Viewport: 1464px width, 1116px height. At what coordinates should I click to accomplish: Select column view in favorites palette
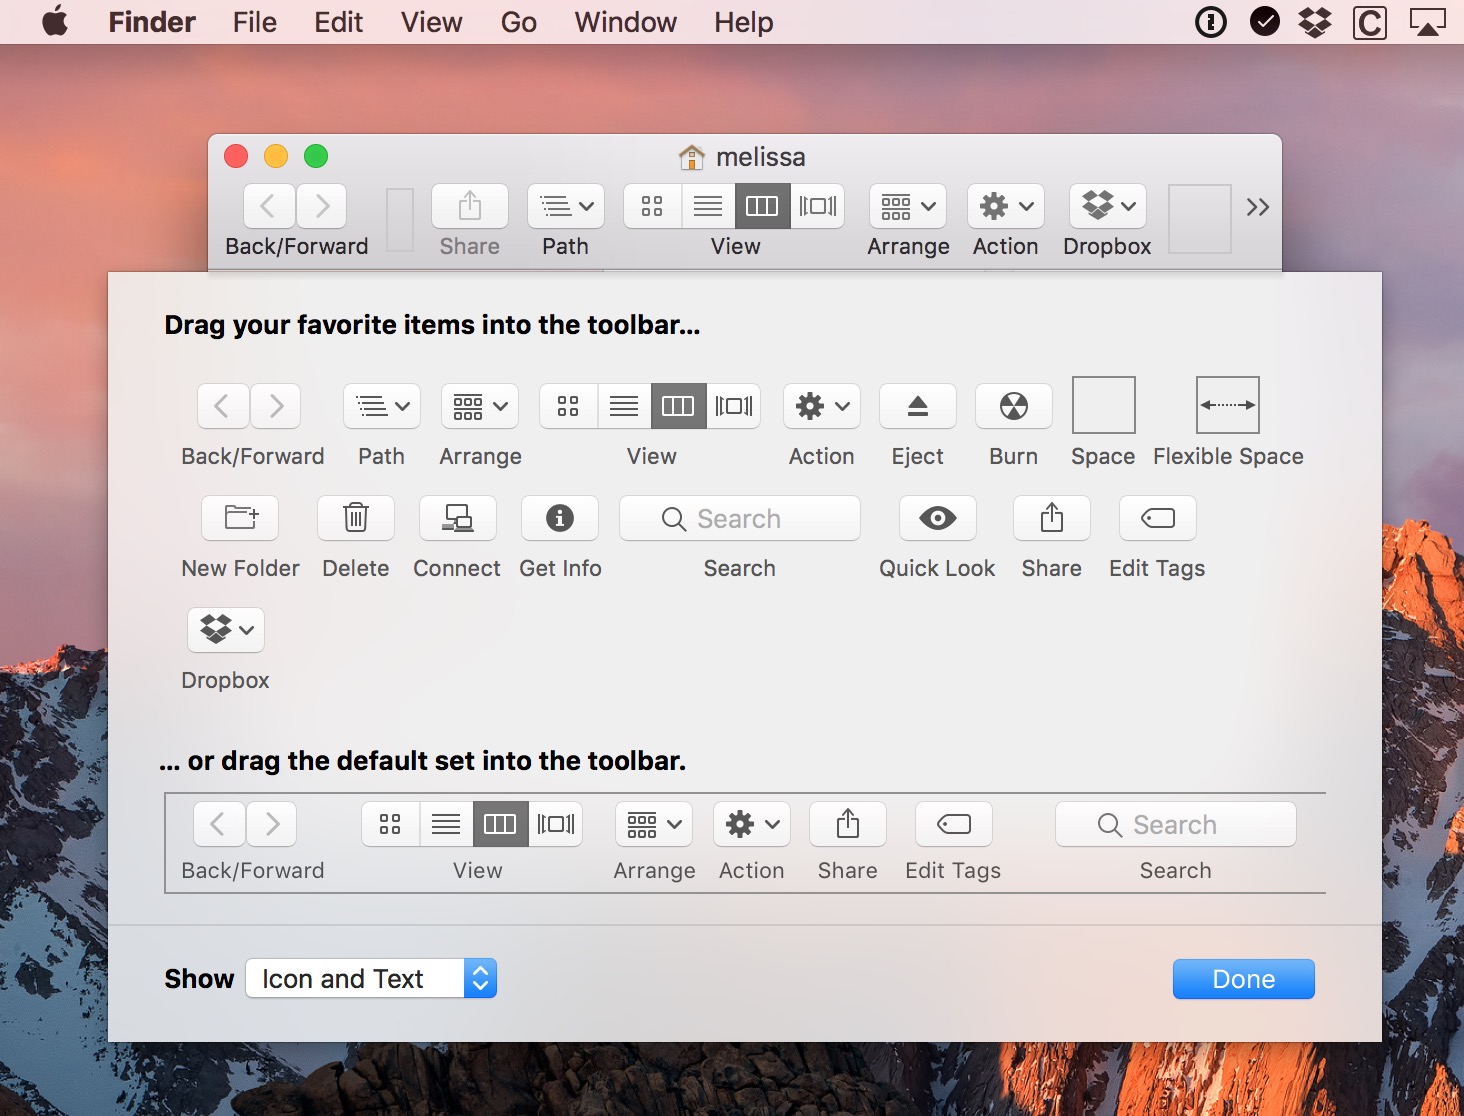click(x=678, y=406)
